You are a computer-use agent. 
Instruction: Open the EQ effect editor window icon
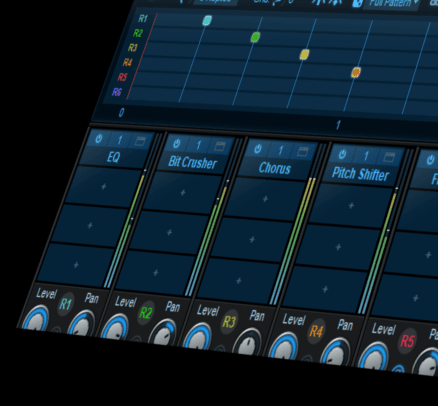pyautogui.click(x=140, y=142)
